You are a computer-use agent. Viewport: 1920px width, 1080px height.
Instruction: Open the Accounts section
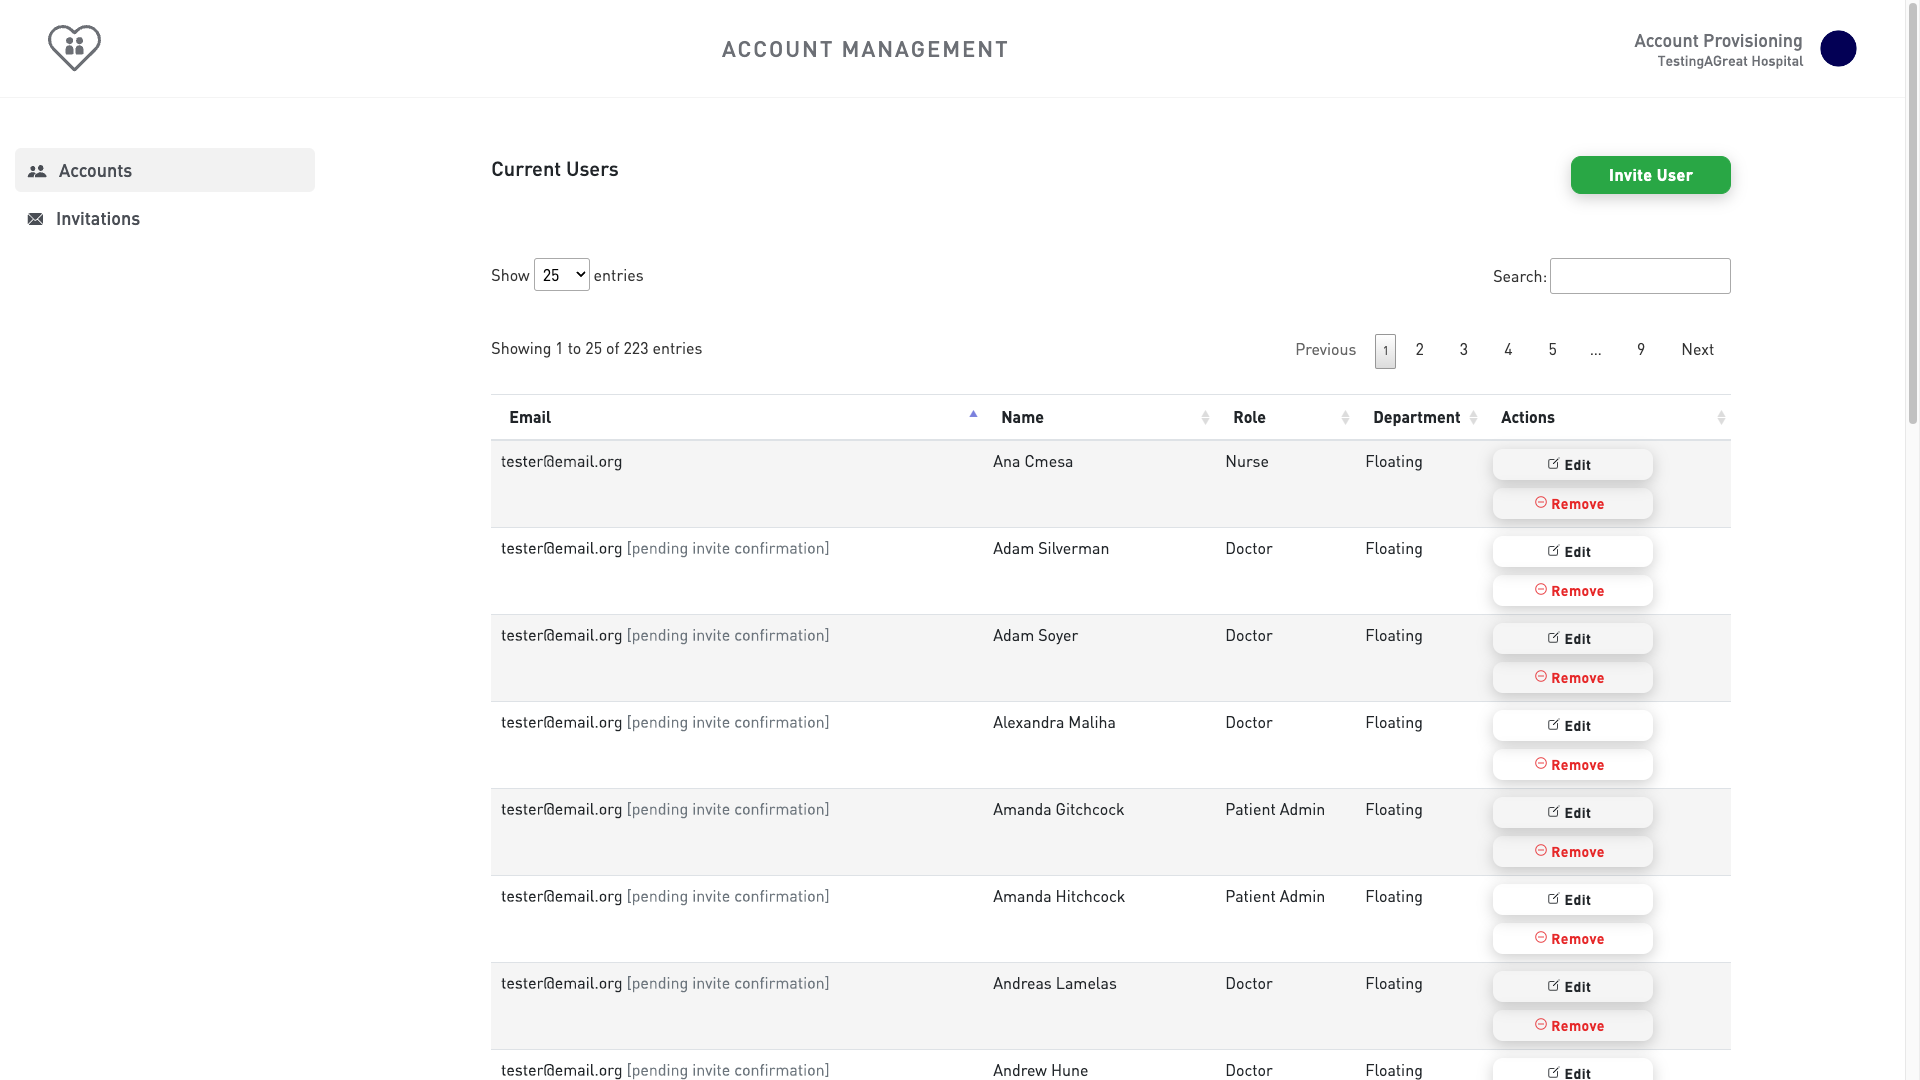click(165, 170)
